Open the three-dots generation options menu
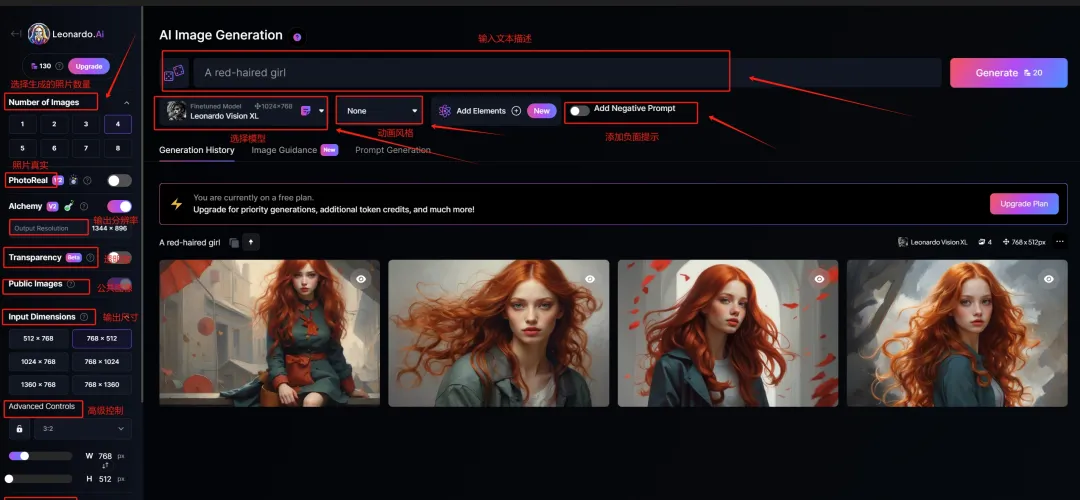 coord(1060,242)
